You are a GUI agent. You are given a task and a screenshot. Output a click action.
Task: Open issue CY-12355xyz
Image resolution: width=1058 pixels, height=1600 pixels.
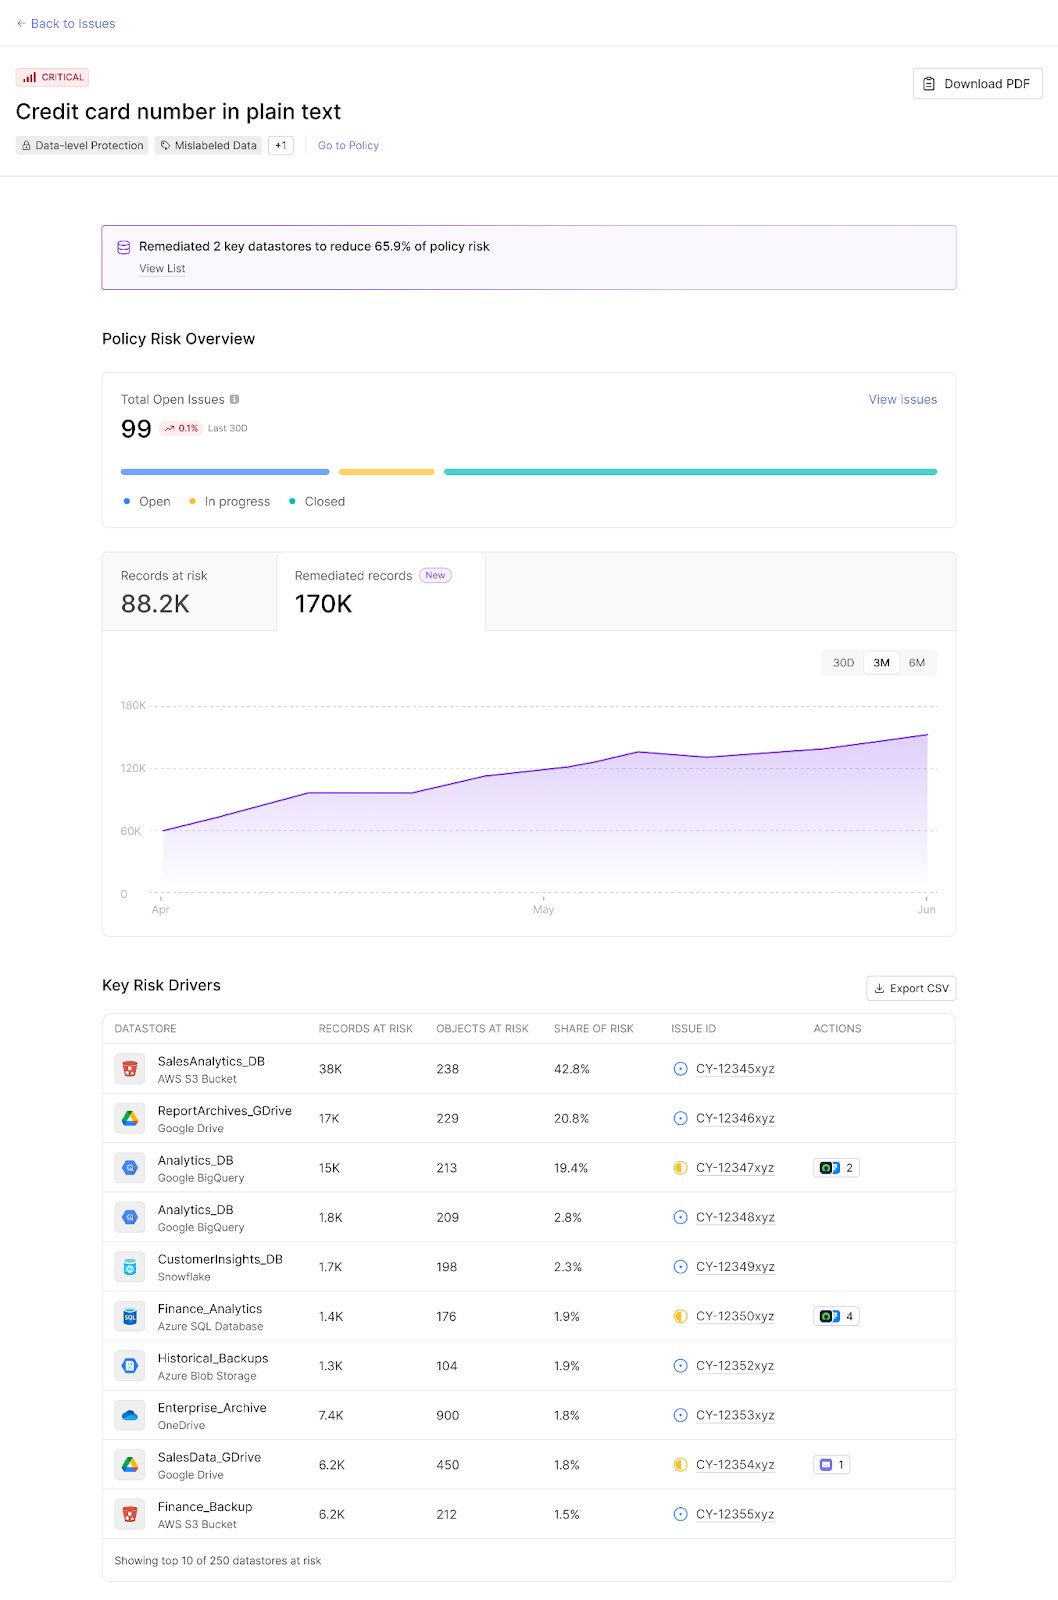[735, 1515]
